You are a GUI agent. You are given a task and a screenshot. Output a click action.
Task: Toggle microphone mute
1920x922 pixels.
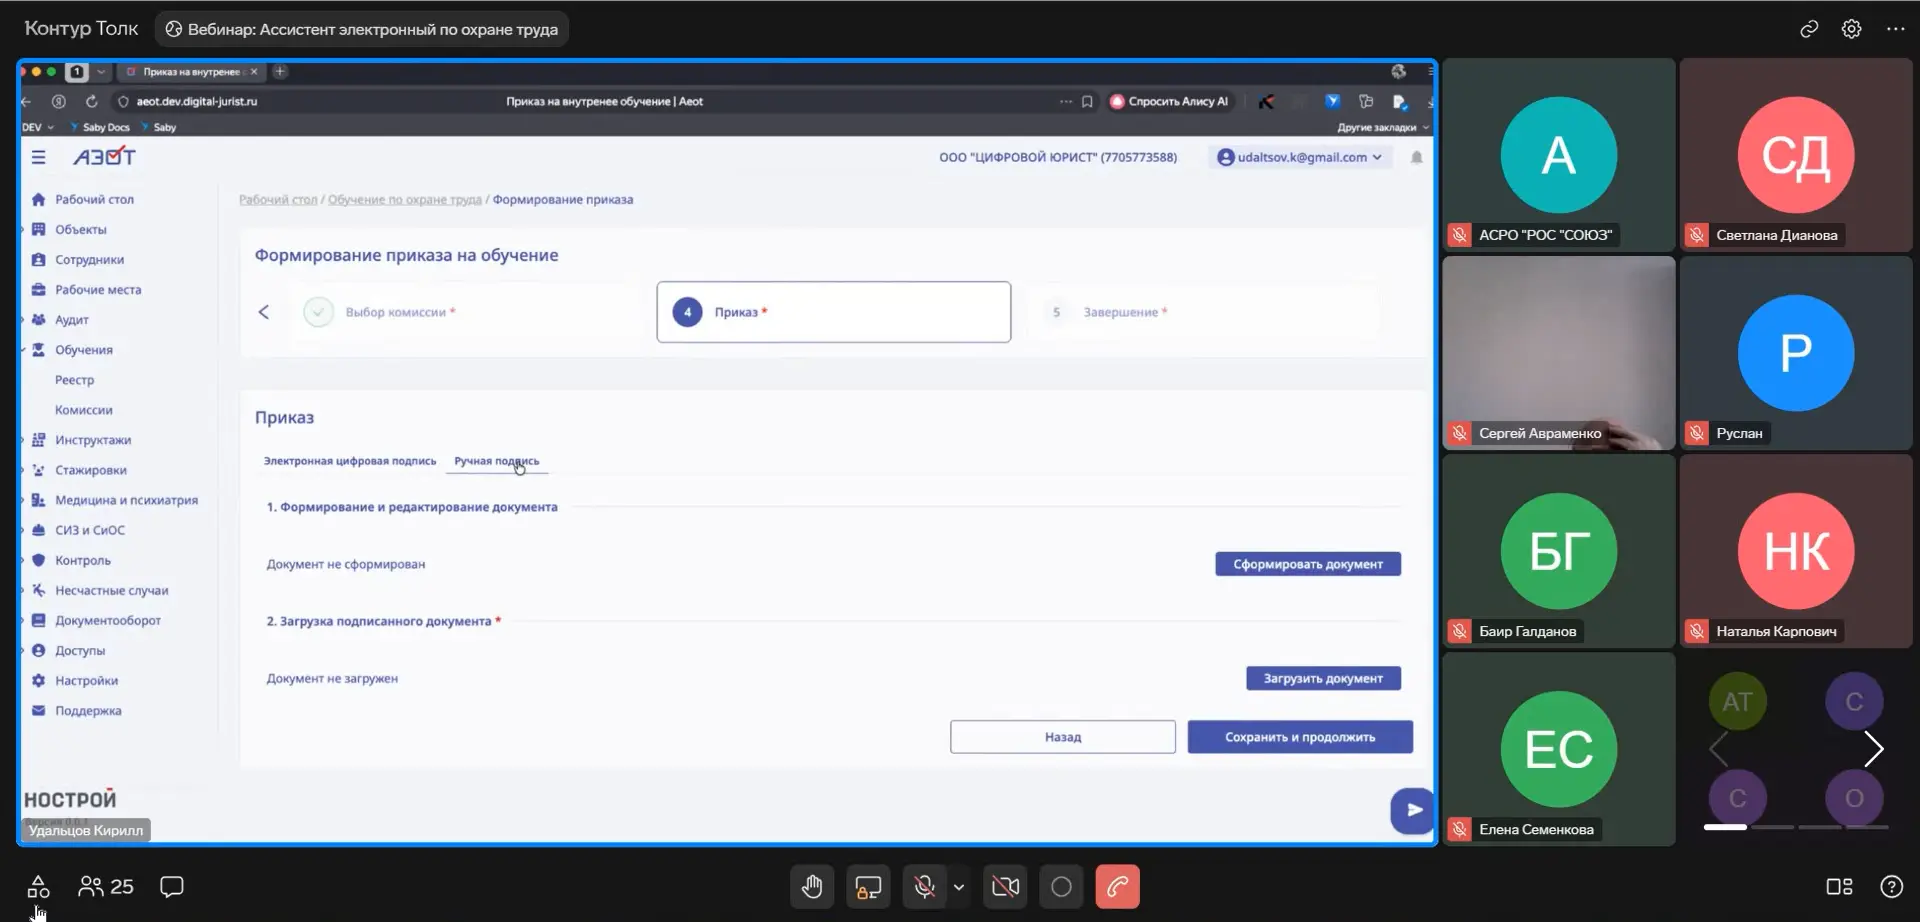(x=924, y=887)
